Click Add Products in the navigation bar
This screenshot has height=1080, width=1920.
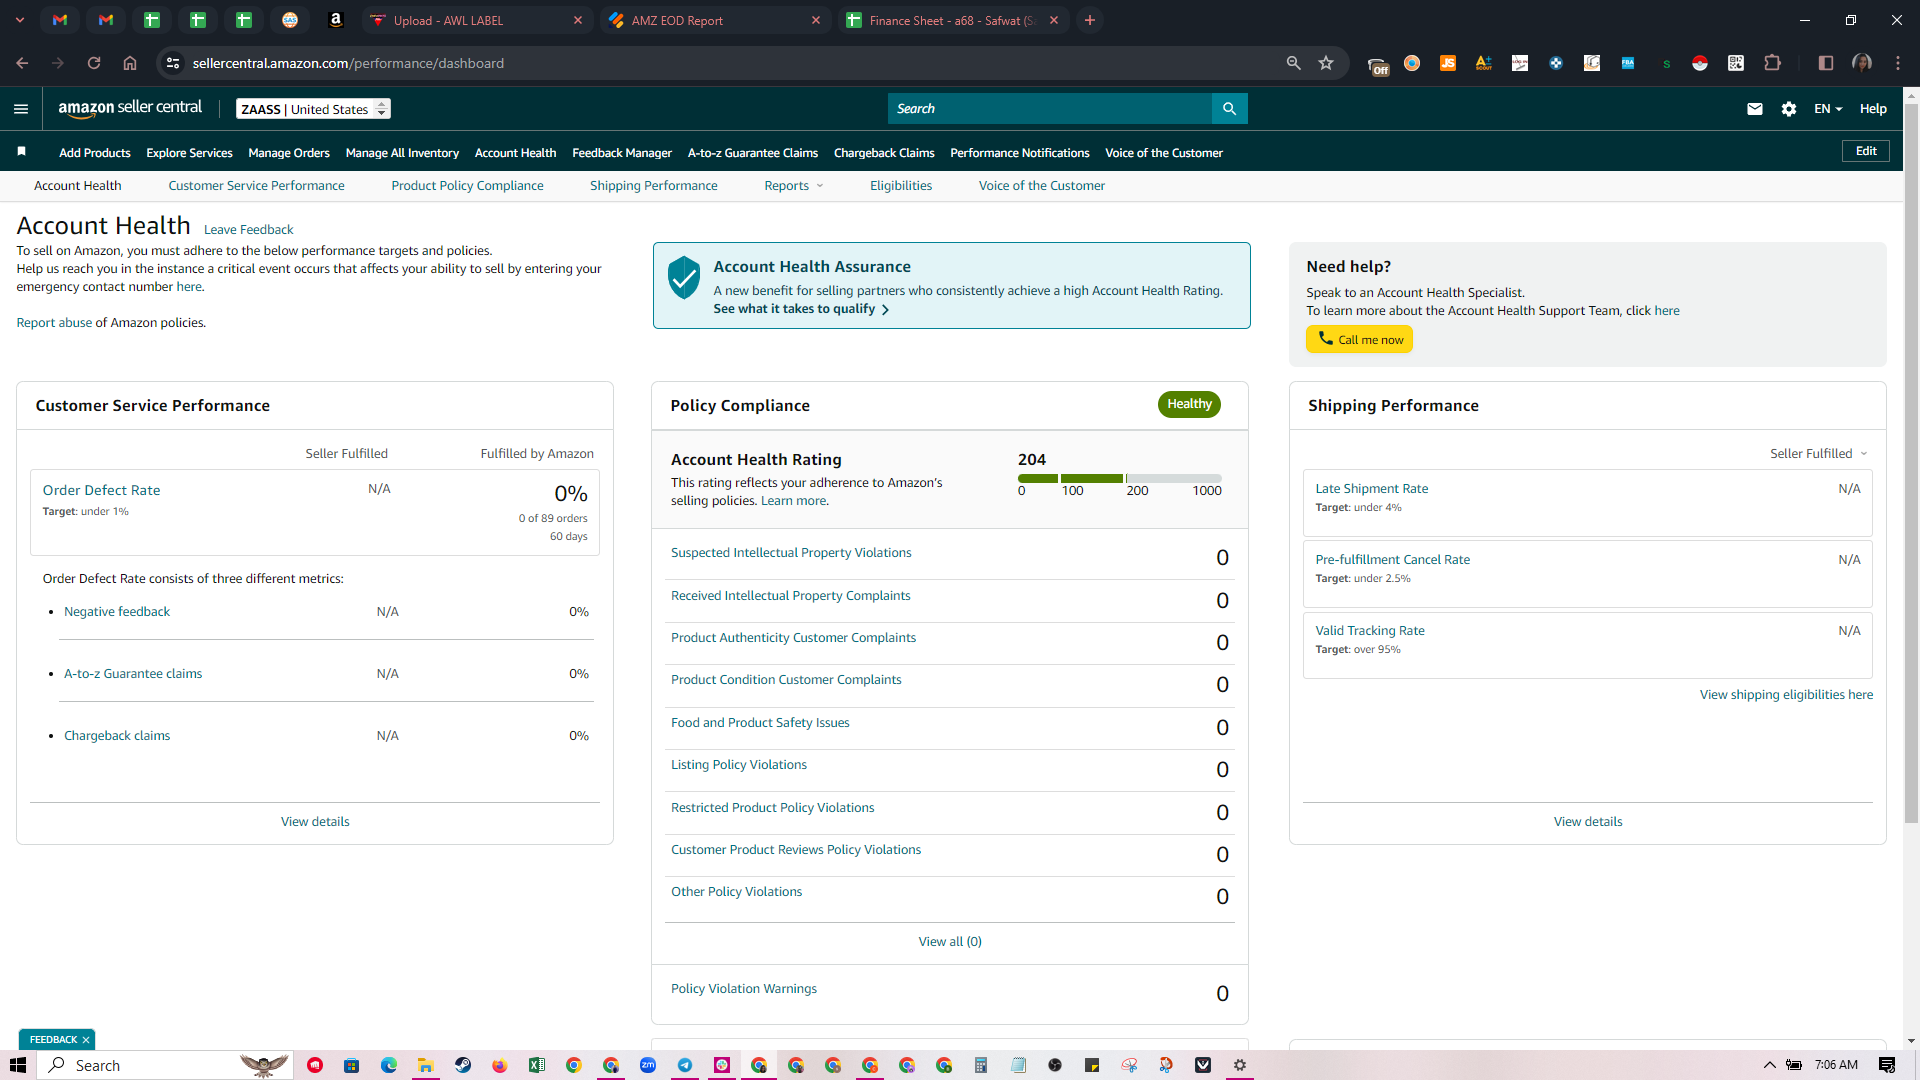pyautogui.click(x=95, y=153)
